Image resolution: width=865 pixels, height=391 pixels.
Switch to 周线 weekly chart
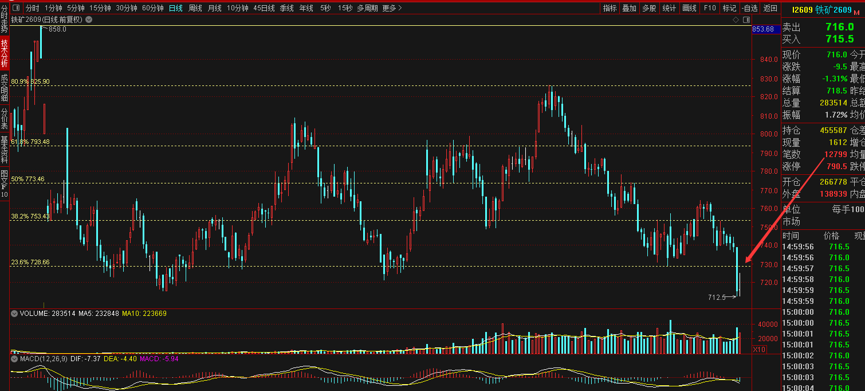(x=195, y=8)
